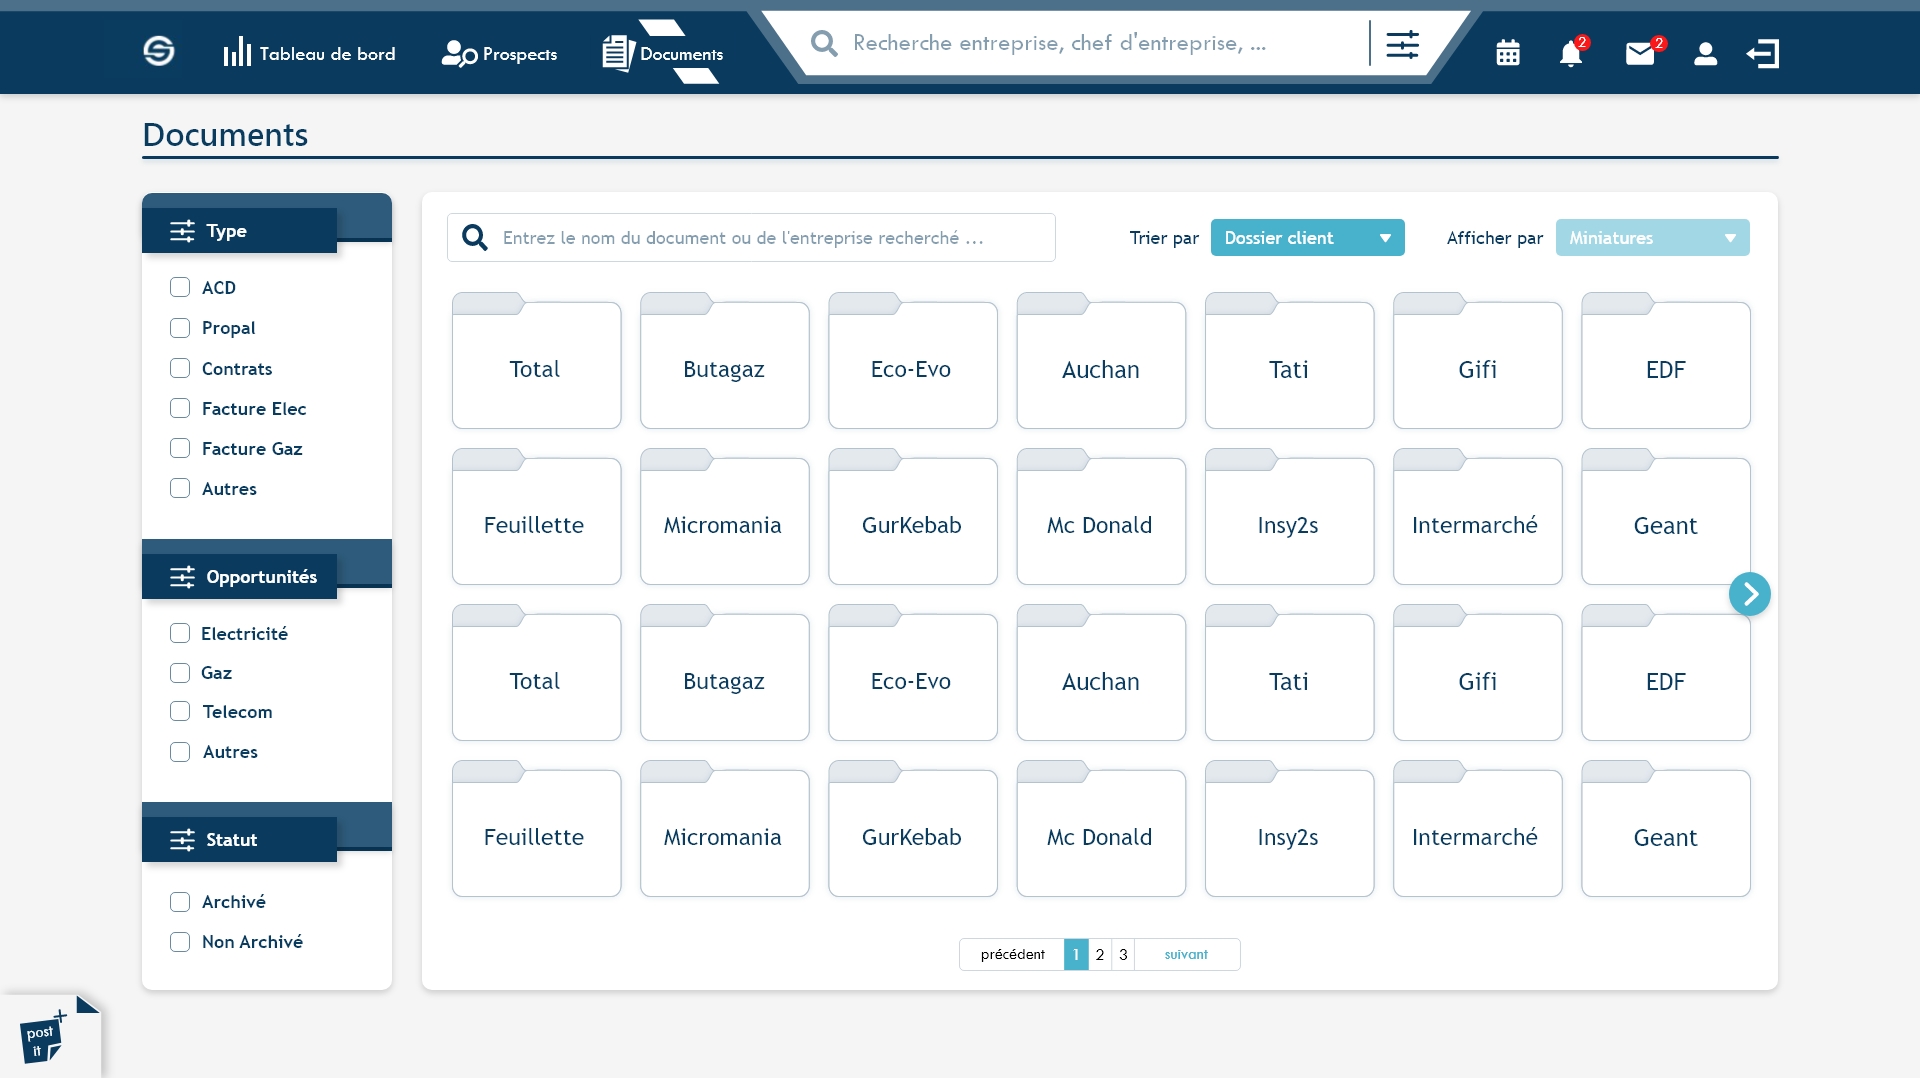Click the Opportunités filter sliders icon
Screen dimensions: 1920x1078
click(182, 577)
